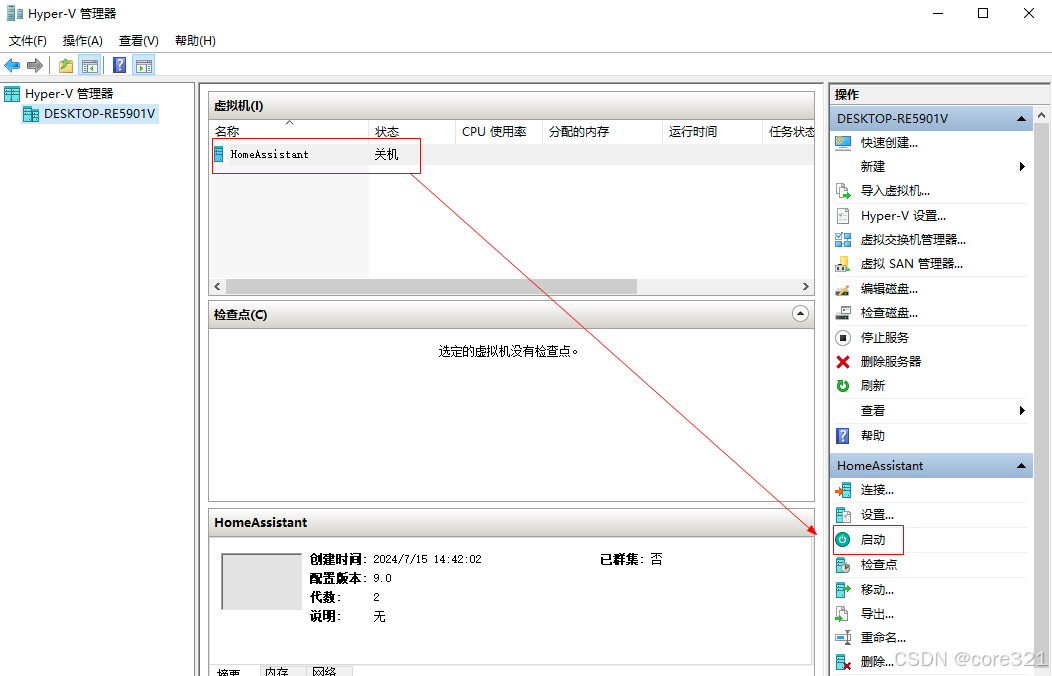
Task: Select the HomeAssistant virtual machine row
Action: 513,154
